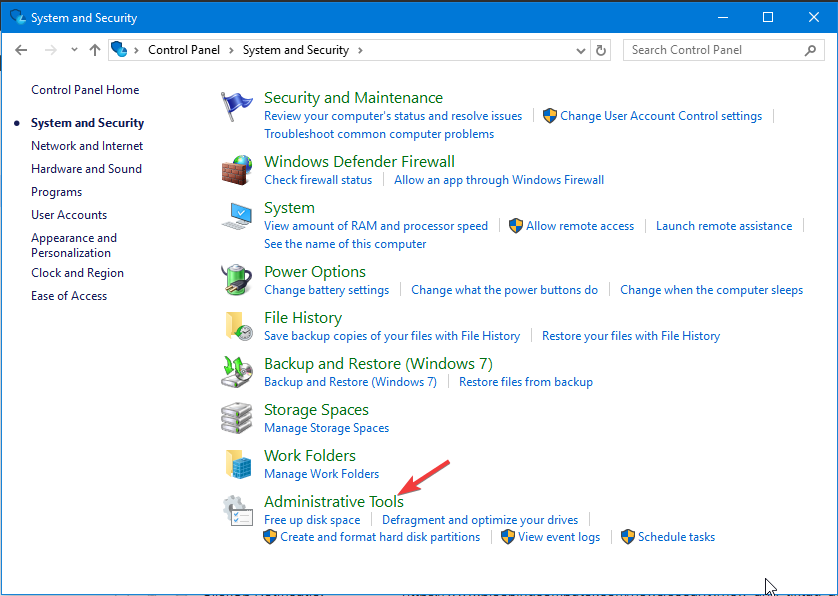
Task: Click the Backup and Restore drive icon
Action: [x=237, y=371]
